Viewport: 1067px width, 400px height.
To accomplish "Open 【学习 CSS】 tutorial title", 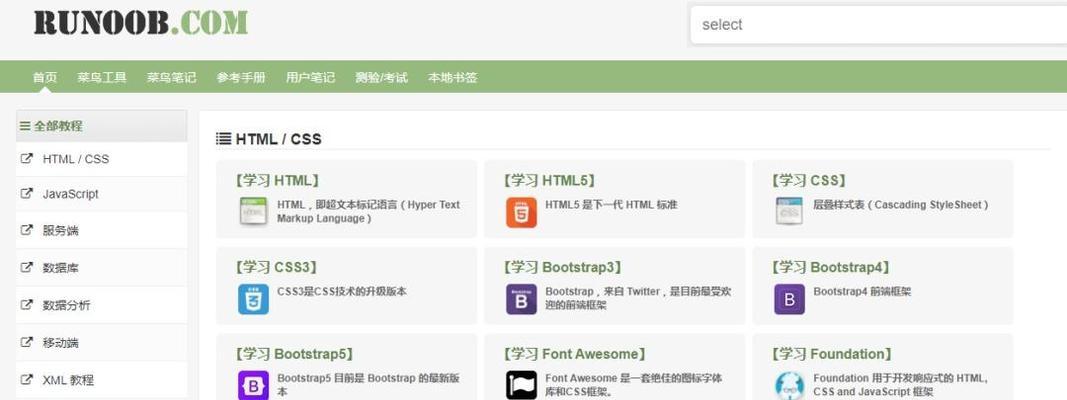I will coord(809,181).
